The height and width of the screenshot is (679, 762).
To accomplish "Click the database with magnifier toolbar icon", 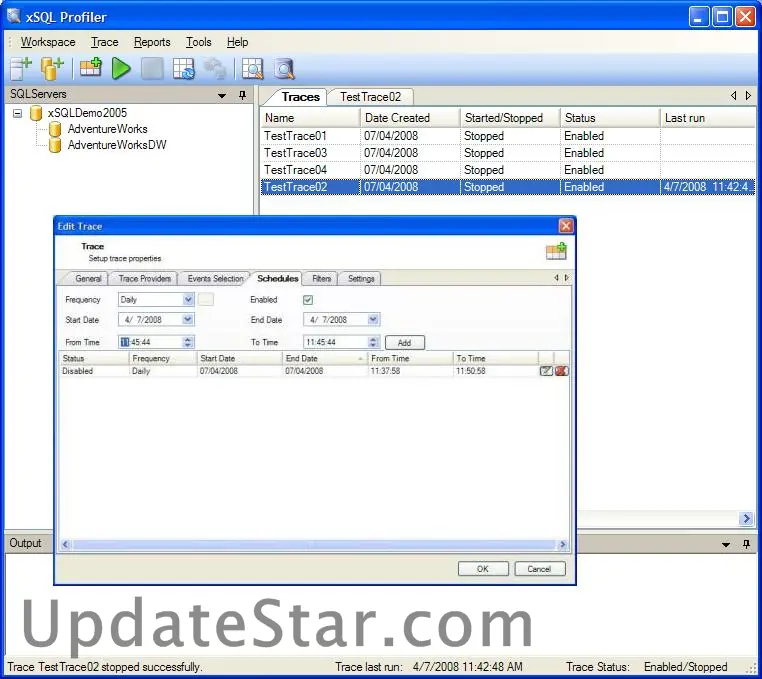I will tap(284, 69).
